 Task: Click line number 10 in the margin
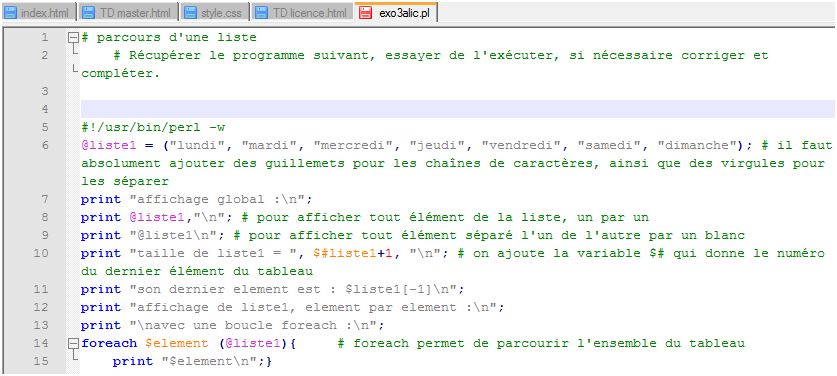(x=41, y=253)
